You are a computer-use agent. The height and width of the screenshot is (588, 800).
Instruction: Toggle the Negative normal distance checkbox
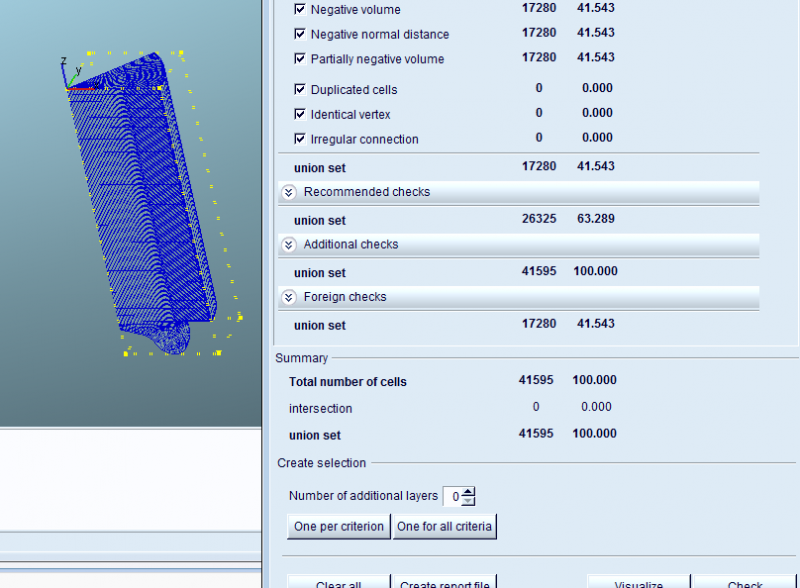300,34
